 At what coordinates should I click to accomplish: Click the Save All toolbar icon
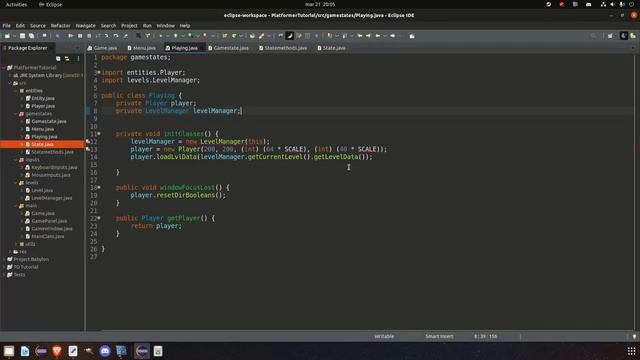point(31,36)
